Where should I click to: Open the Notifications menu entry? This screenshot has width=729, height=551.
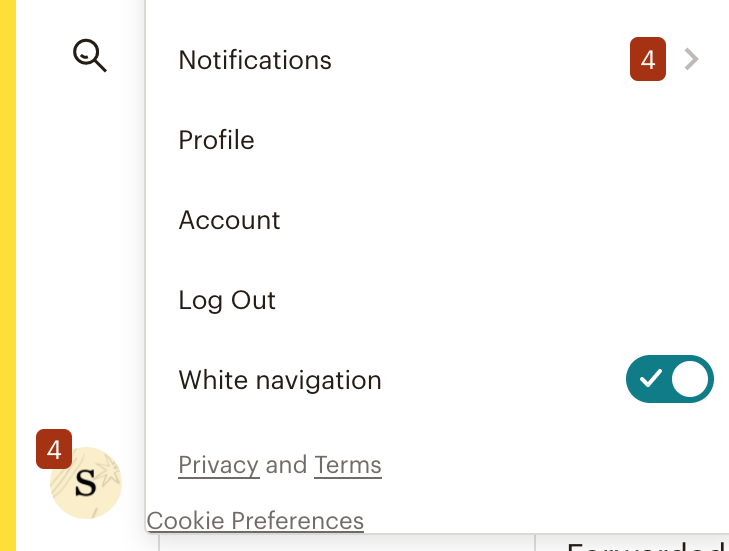(x=437, y=60)
